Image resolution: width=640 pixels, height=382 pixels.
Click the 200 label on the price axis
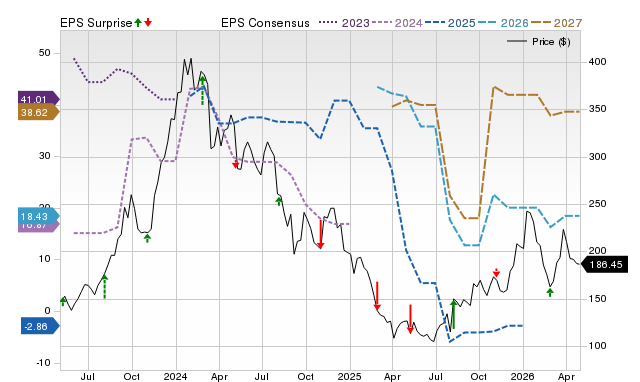597,251
